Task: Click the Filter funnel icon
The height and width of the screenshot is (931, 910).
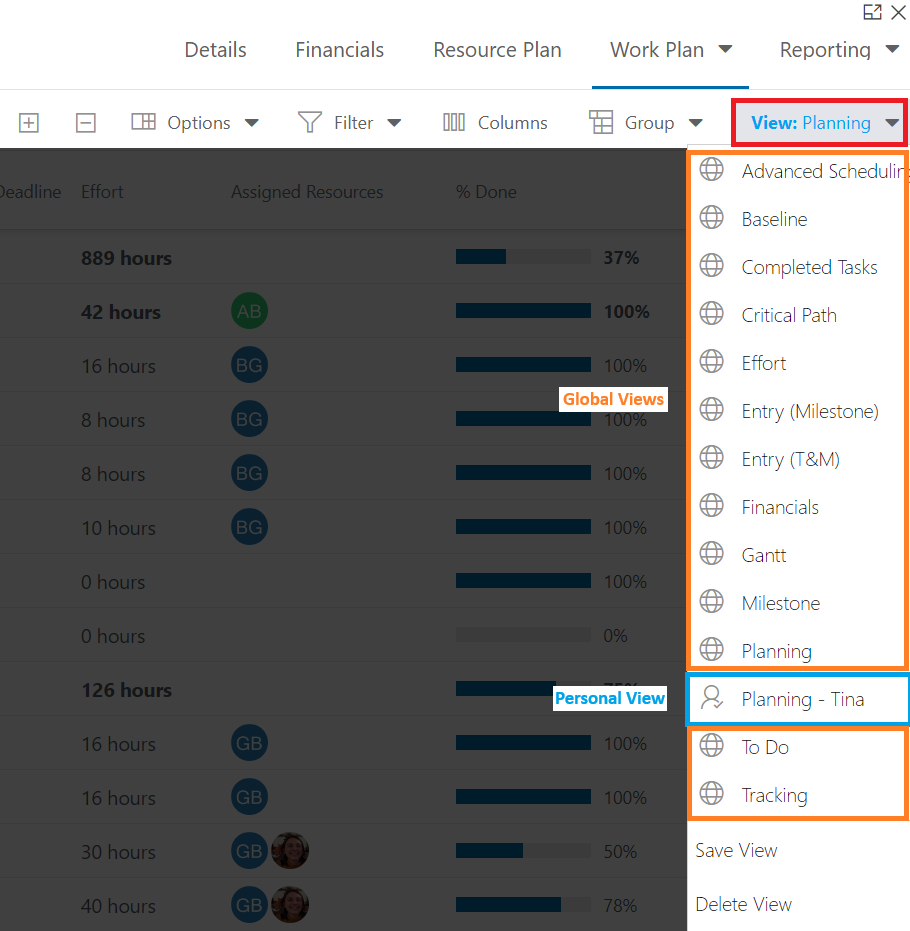Action: (309, 122)
